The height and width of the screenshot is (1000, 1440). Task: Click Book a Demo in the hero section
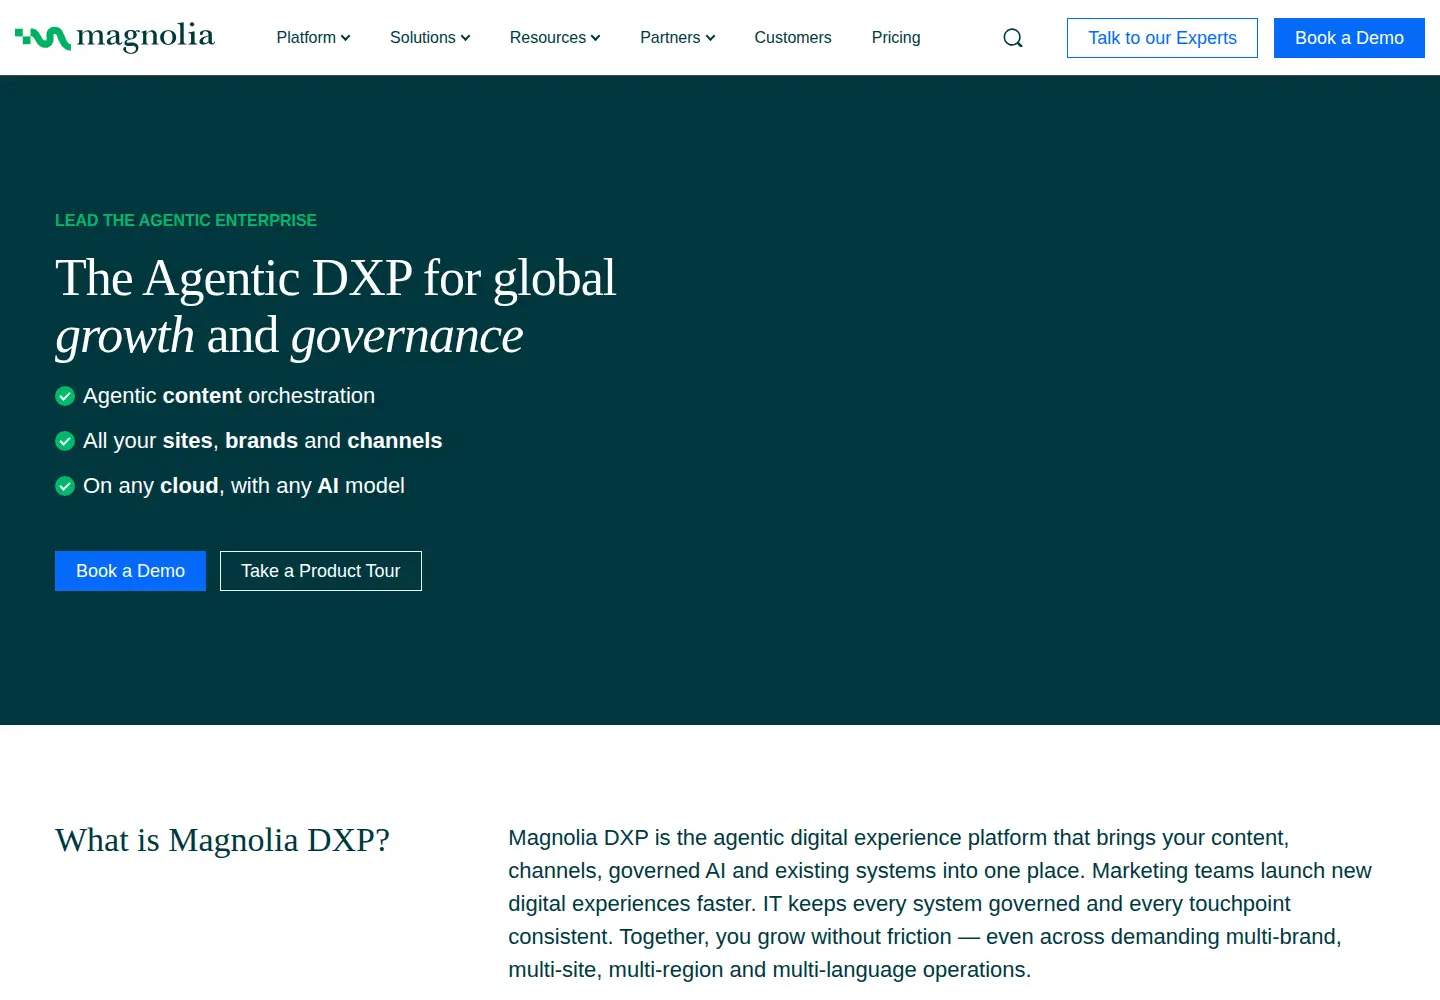point(130,571)
